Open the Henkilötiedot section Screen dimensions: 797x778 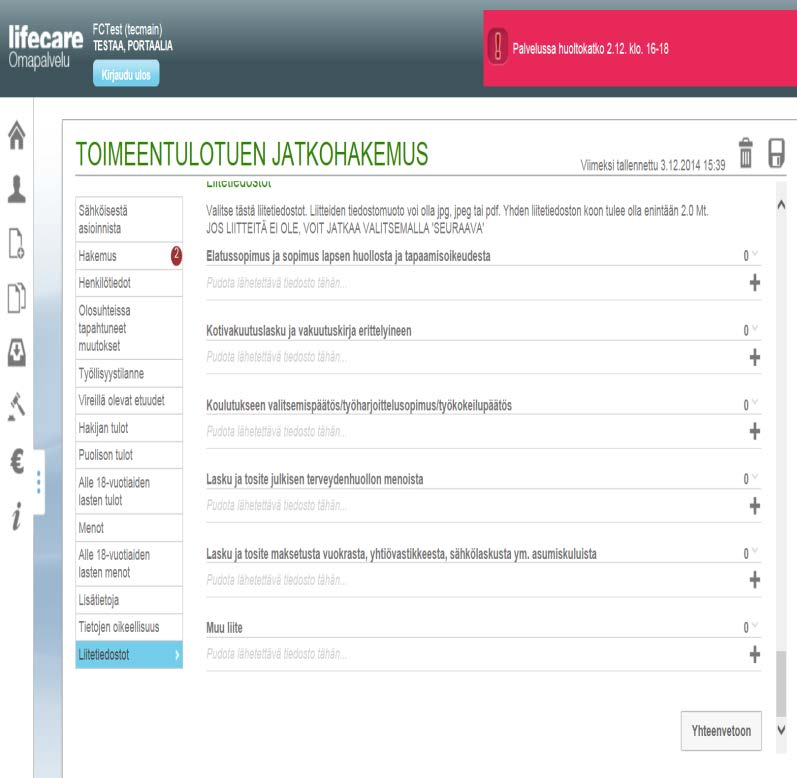coord(129,283)
